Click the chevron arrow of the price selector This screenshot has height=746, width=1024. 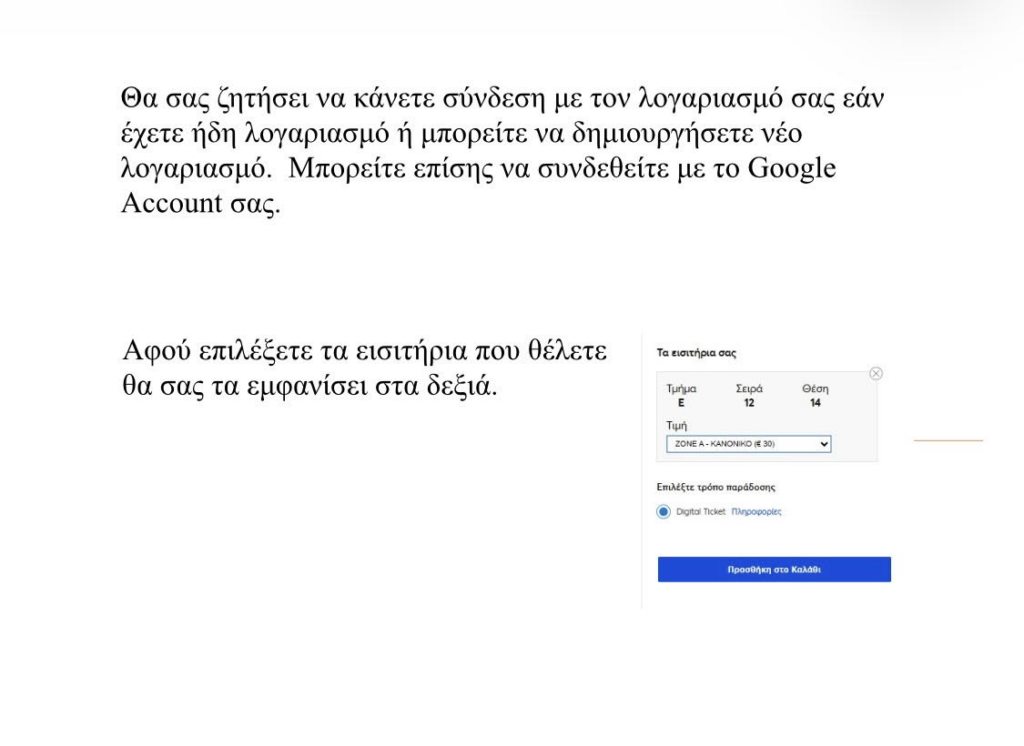click(824, 444)
